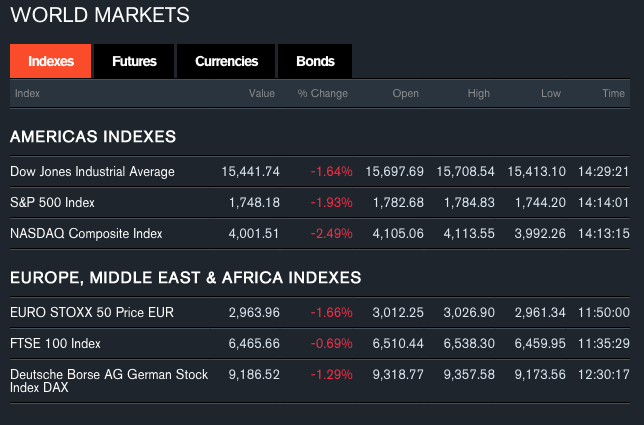Select FTSE 100 open 6,510.44

point(398,343)
